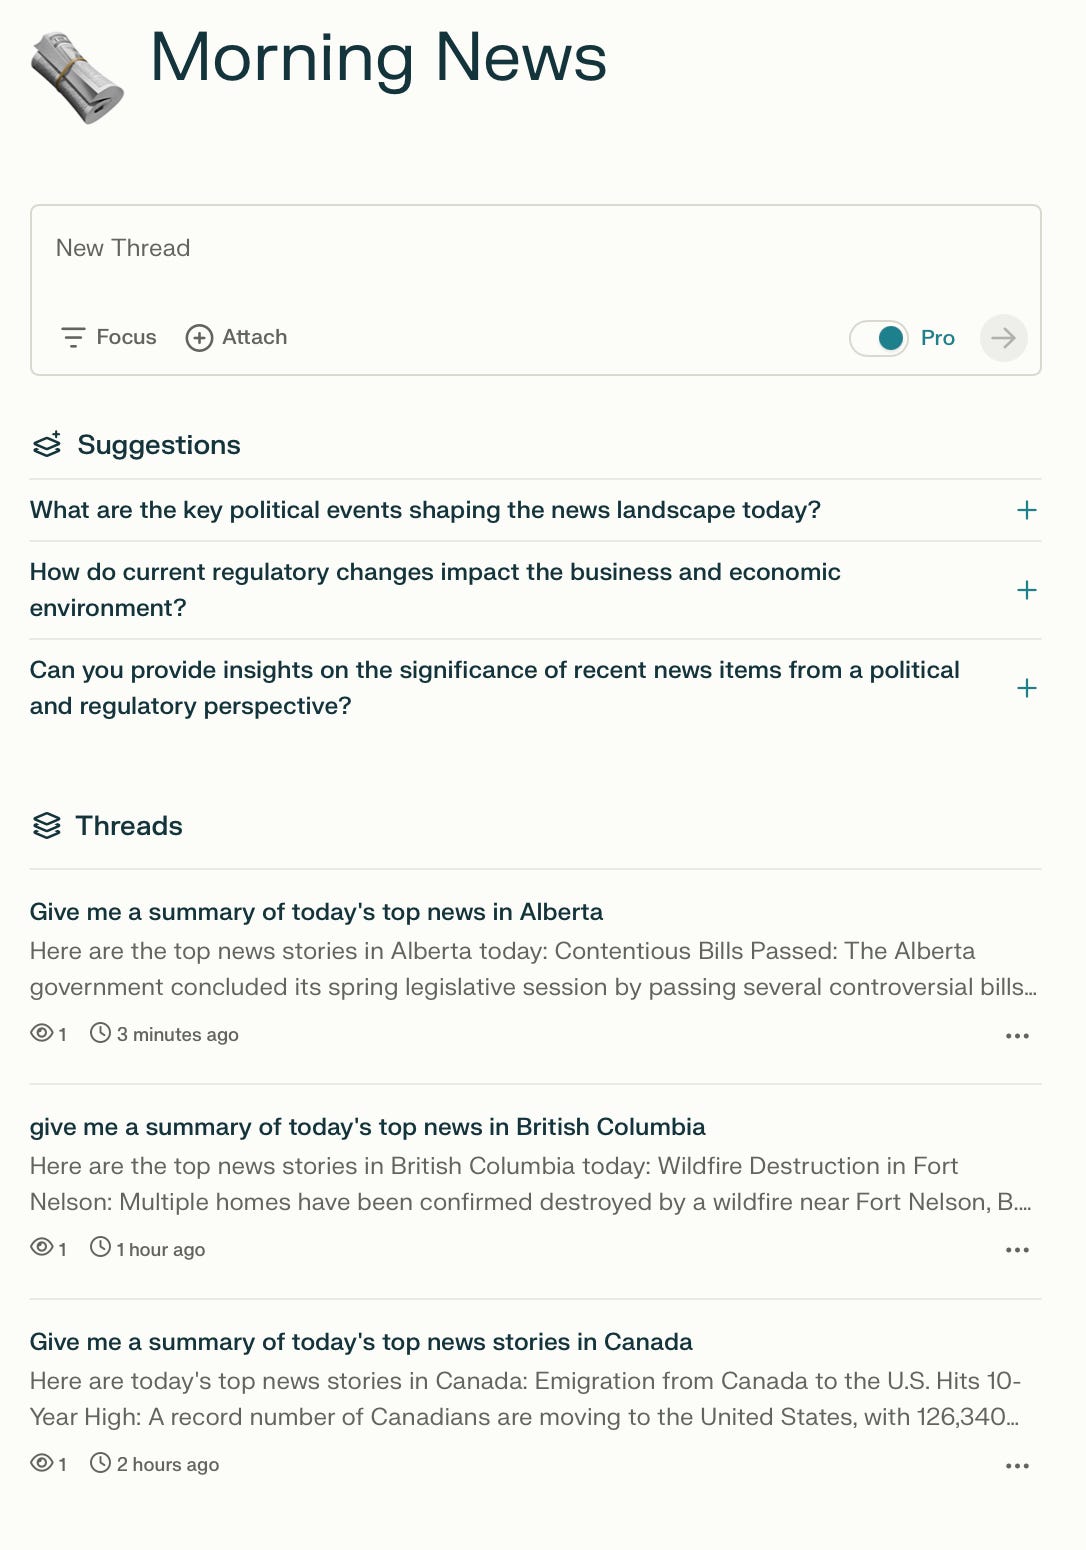Submit thread with the arrow button
This screenshot has width=1086, height=1550.
tap(1003, 338)
